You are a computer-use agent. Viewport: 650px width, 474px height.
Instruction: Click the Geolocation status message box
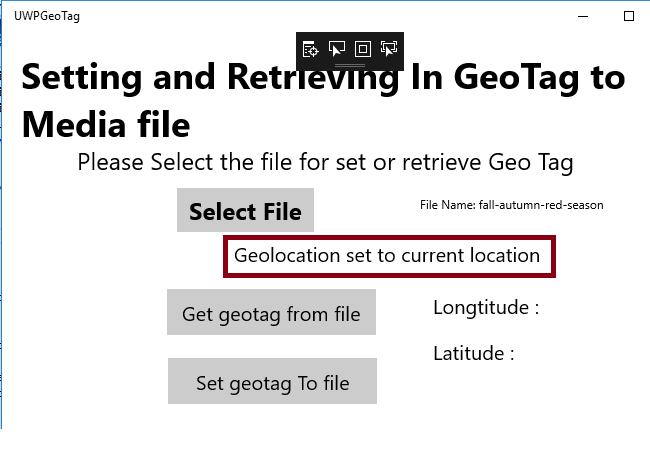coord(387,256)
